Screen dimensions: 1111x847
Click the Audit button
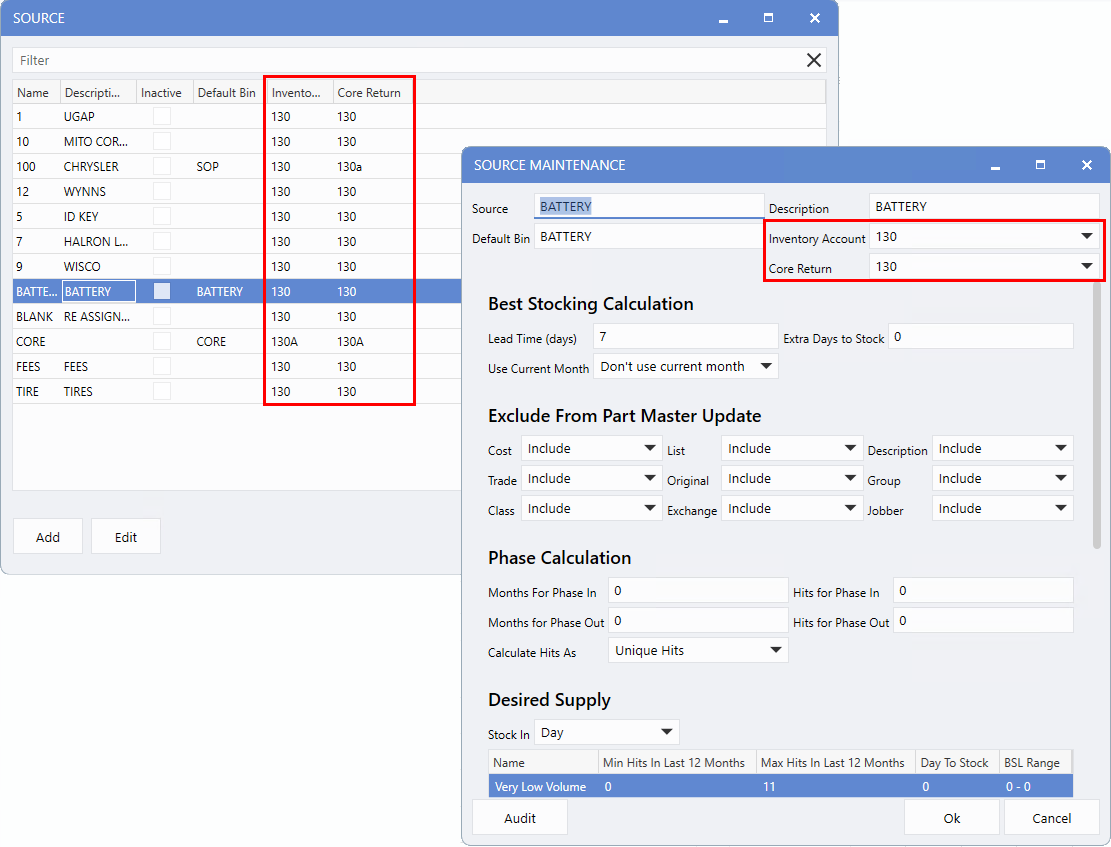519,818
